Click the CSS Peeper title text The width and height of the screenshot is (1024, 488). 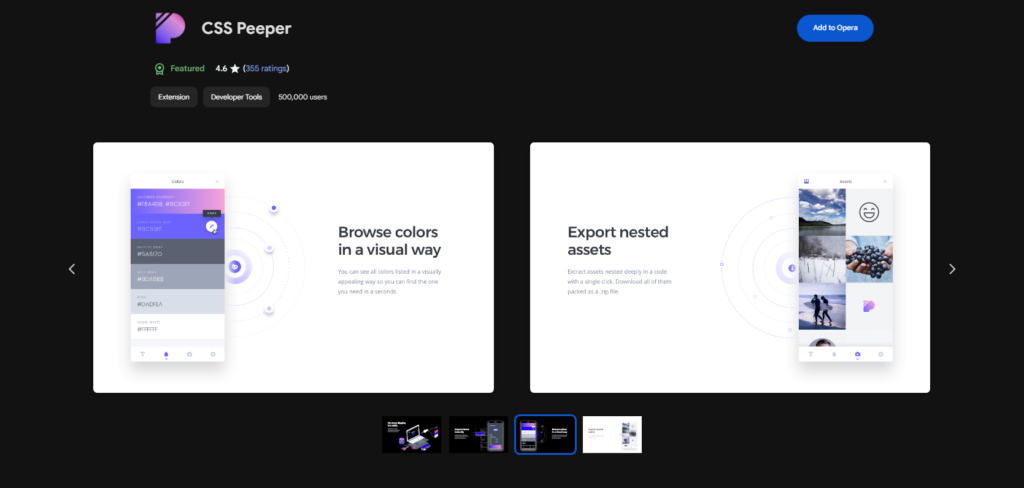click(x=246, y=29)
